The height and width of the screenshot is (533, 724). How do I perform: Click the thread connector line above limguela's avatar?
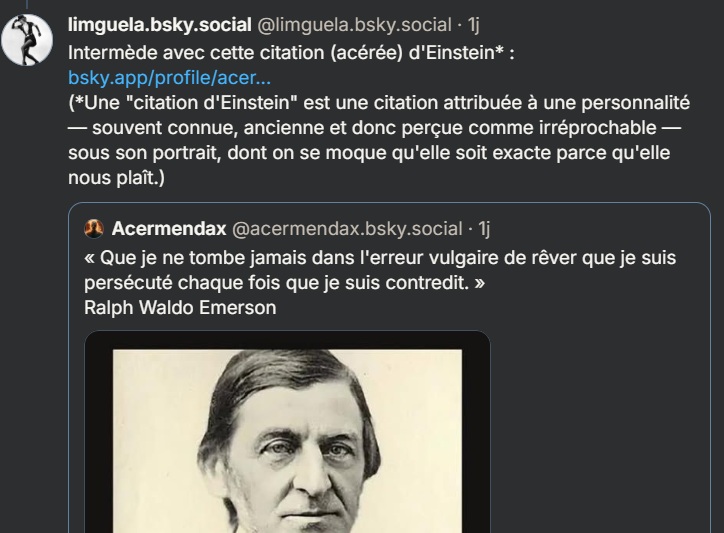[x=27, y=5]
